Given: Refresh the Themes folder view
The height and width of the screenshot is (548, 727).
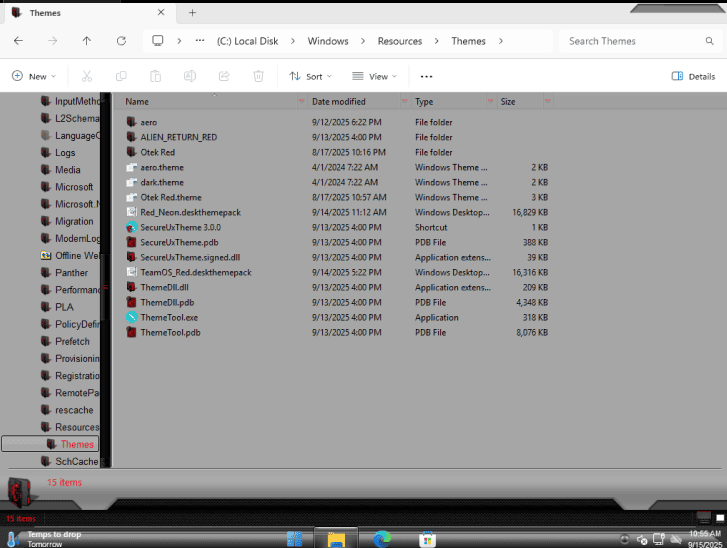Looking at the screenshot, I should coord(121,41).
